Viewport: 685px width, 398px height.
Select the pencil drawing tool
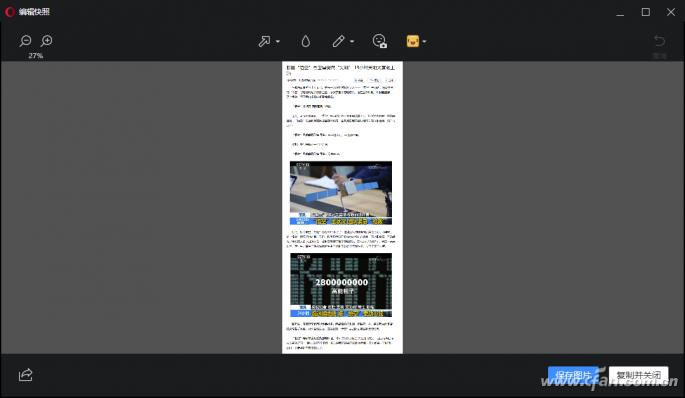(x=338, y=42)
